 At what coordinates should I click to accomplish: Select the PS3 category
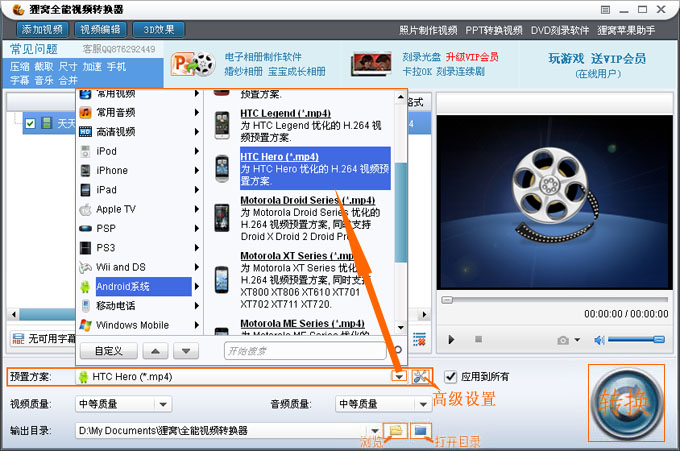[105, 248]
